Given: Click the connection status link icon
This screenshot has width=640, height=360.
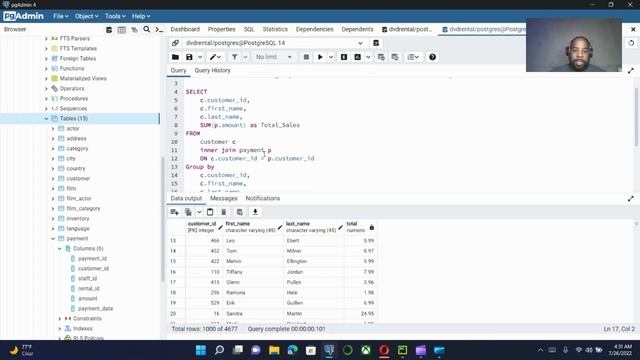Looking at the screenshot, I should click(x=176, y=43).
